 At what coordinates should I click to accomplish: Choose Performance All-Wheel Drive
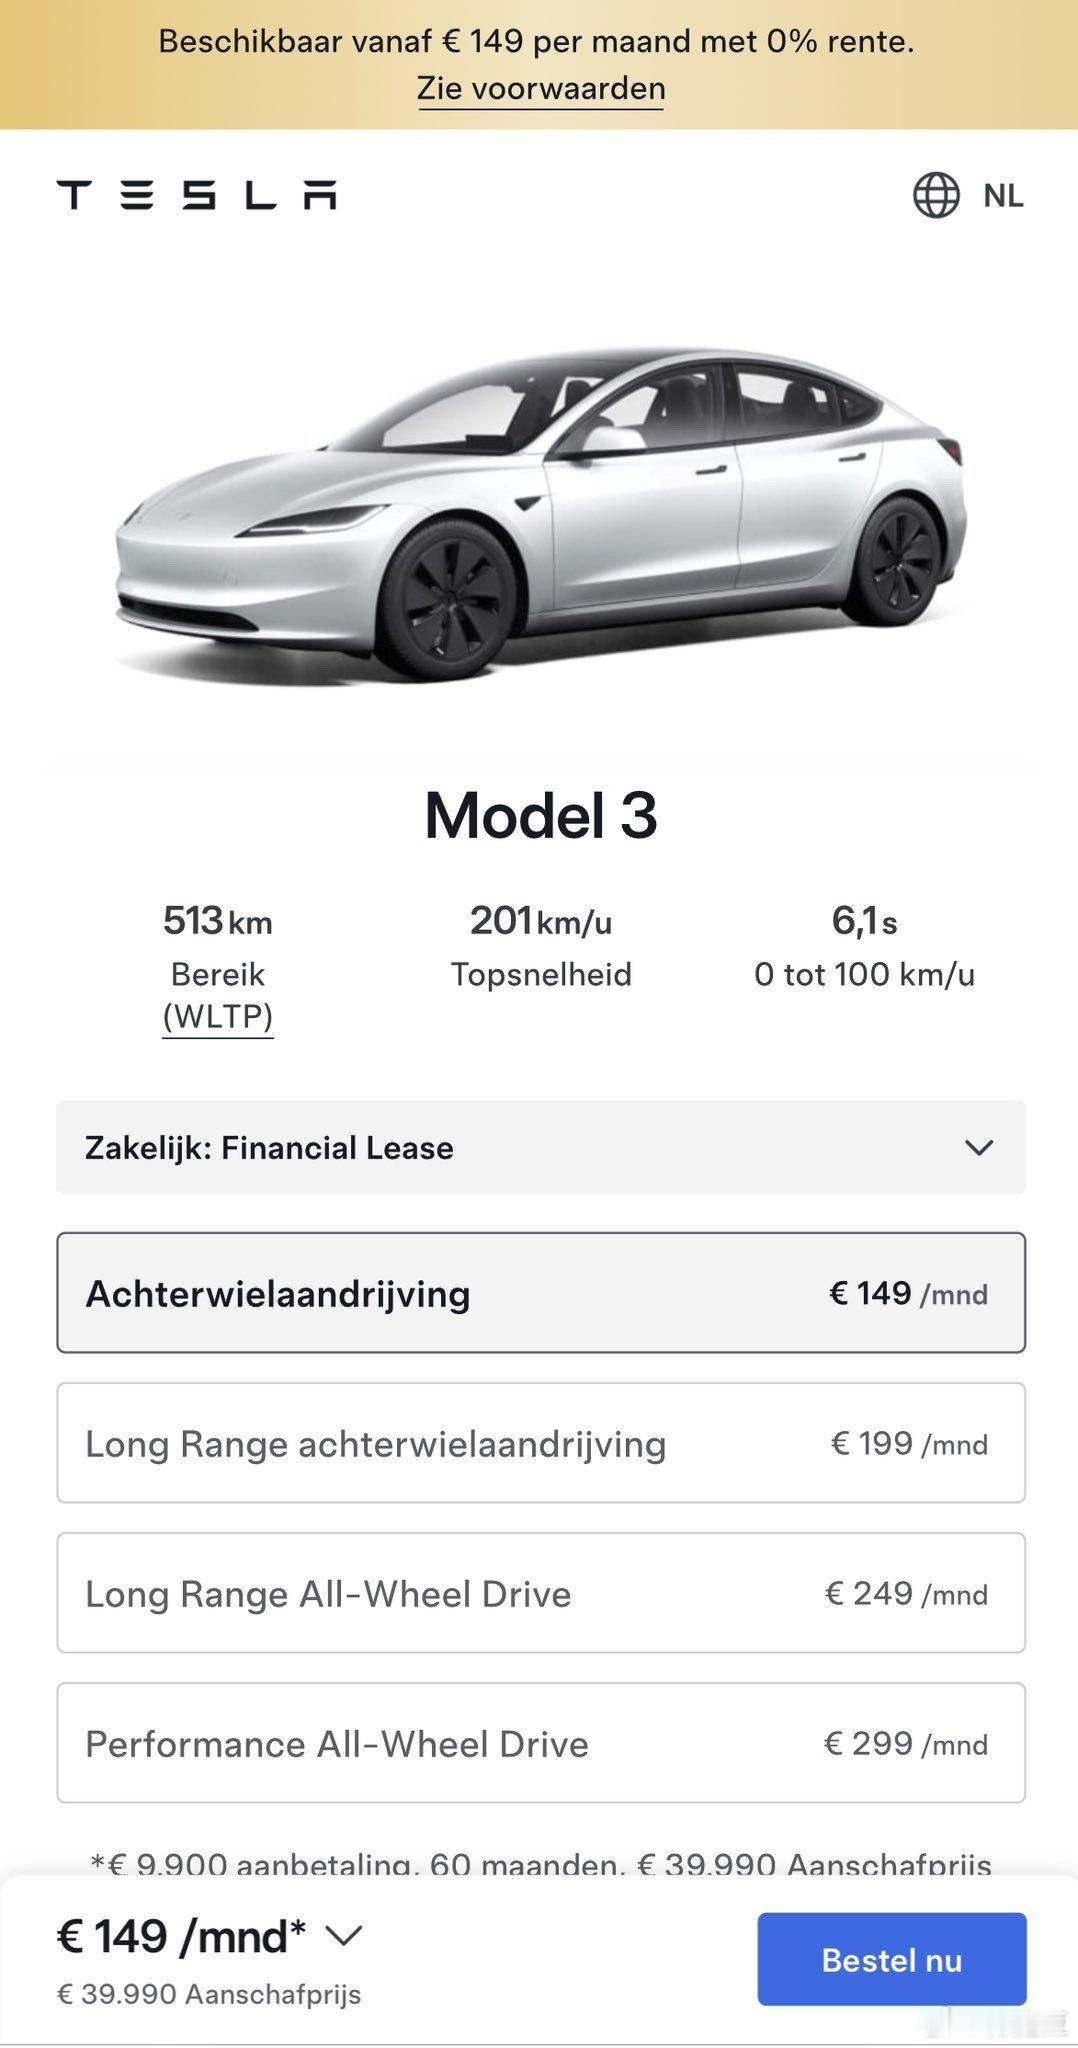[541, 1743]
